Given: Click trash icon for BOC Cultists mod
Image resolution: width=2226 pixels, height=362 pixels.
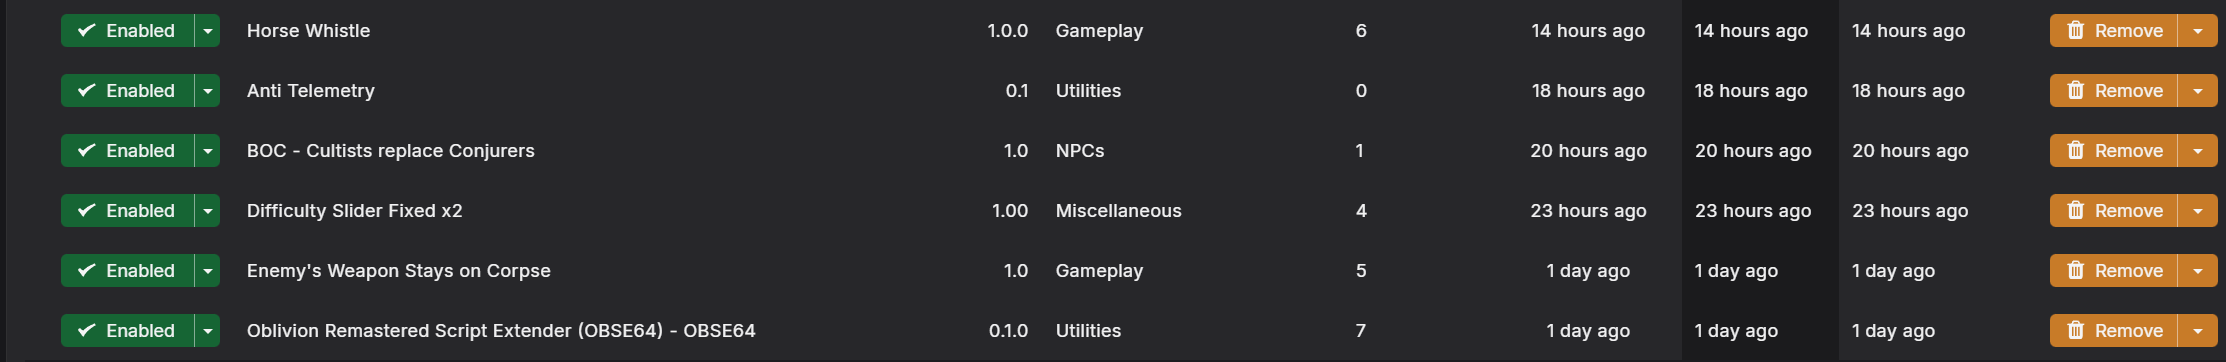Looking at the screenshot, I should click(x=2076, y=151).
